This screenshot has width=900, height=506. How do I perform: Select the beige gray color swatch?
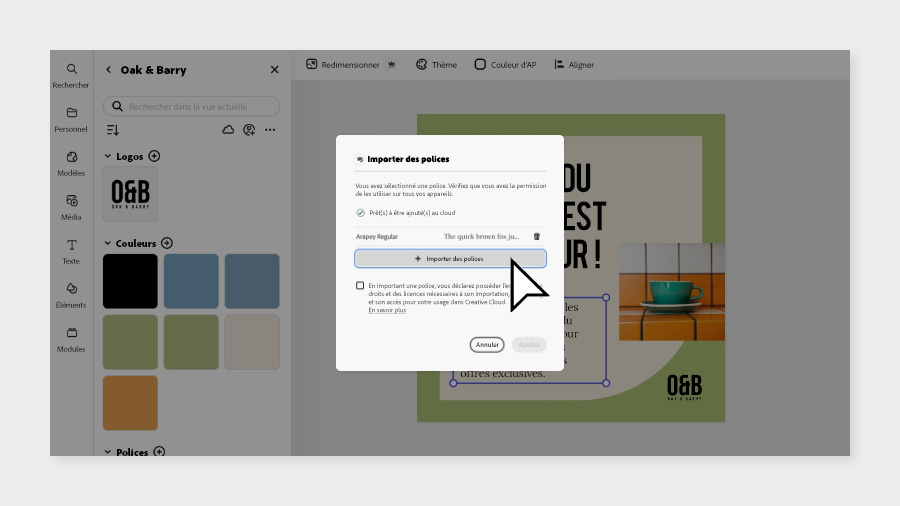pos(252,342)
